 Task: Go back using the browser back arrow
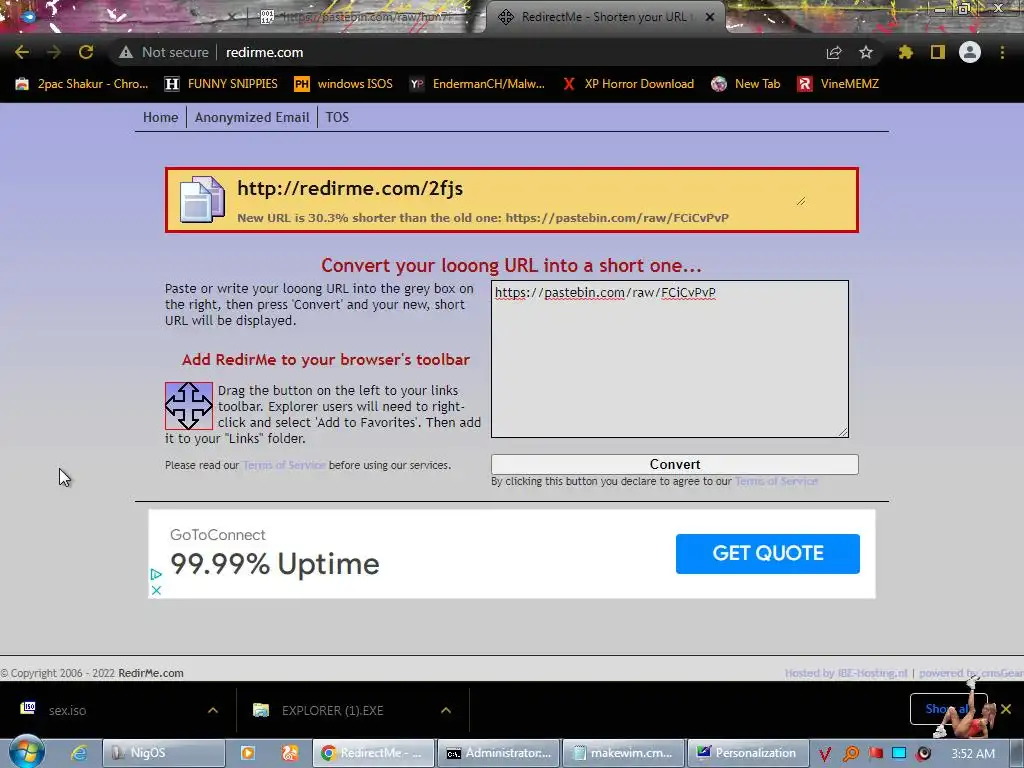[22, 52]
